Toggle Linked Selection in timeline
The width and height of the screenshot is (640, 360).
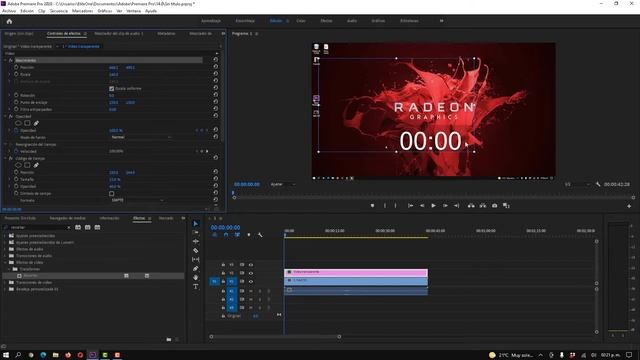pos(237,235)
